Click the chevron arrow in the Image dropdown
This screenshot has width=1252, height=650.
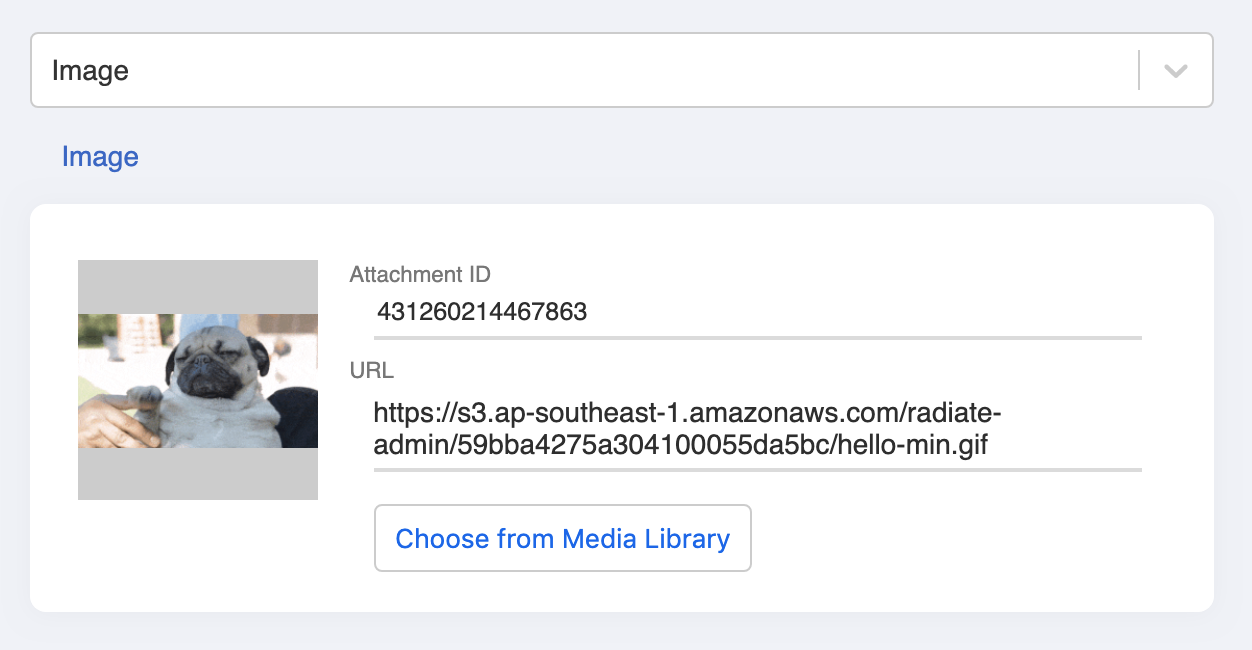[1176, 71]
